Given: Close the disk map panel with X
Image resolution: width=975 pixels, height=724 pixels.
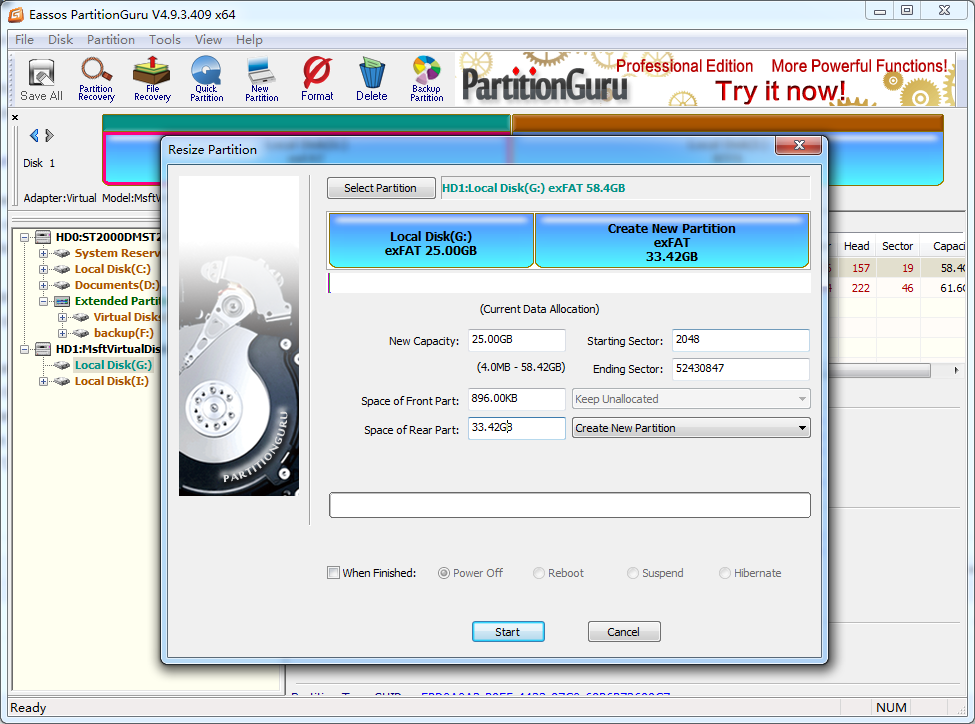Looking at the screenshot, I should [15, 117].
